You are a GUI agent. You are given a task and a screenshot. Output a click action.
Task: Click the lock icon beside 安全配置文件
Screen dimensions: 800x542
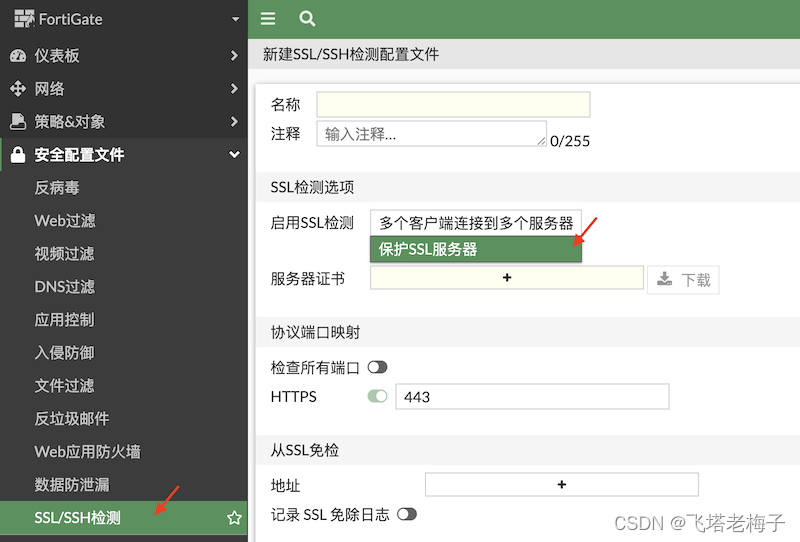pos(18,155)
